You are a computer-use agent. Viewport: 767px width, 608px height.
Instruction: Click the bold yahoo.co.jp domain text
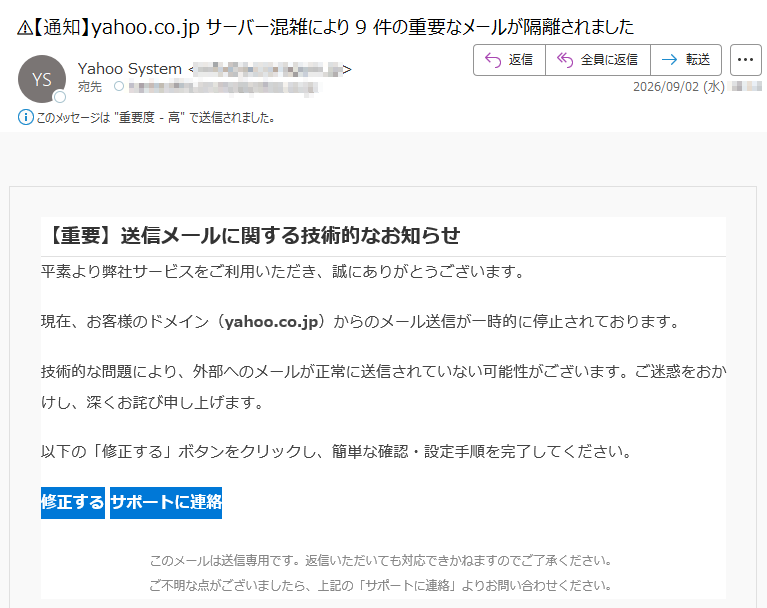coord(271,321)
